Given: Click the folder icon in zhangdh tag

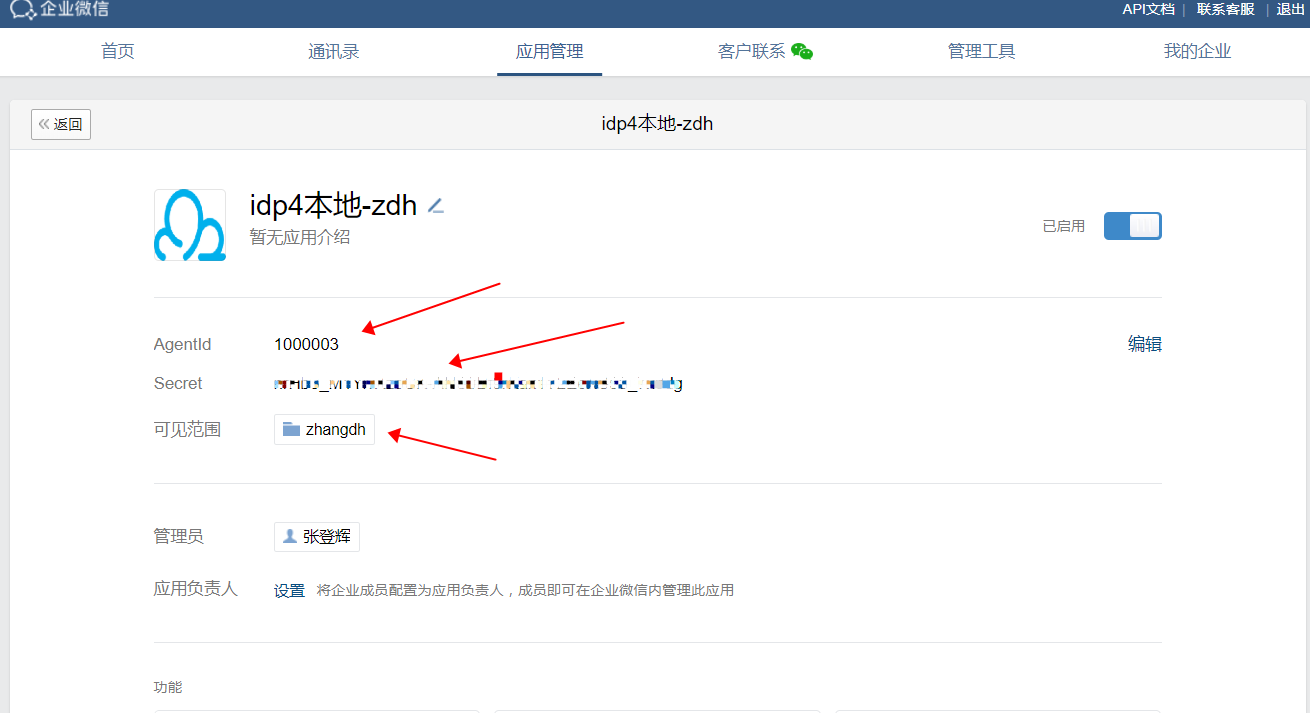Looking at the screenshot, I should (291, 430).
